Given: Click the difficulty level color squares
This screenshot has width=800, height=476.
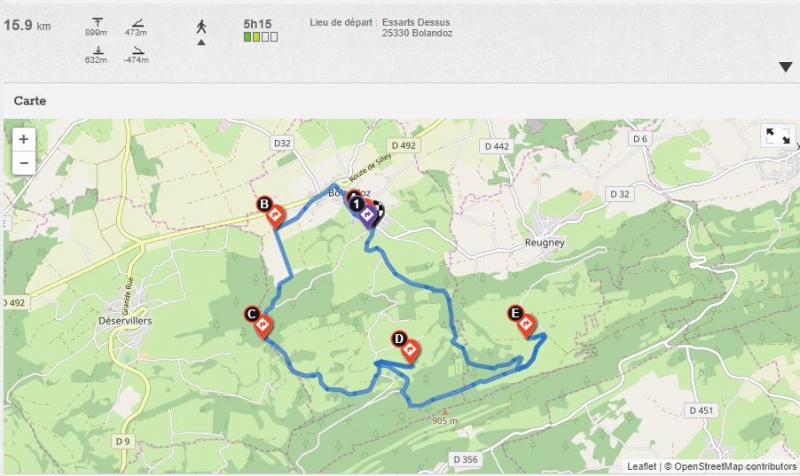Looking at the screenshot, I should coord(261,37).
